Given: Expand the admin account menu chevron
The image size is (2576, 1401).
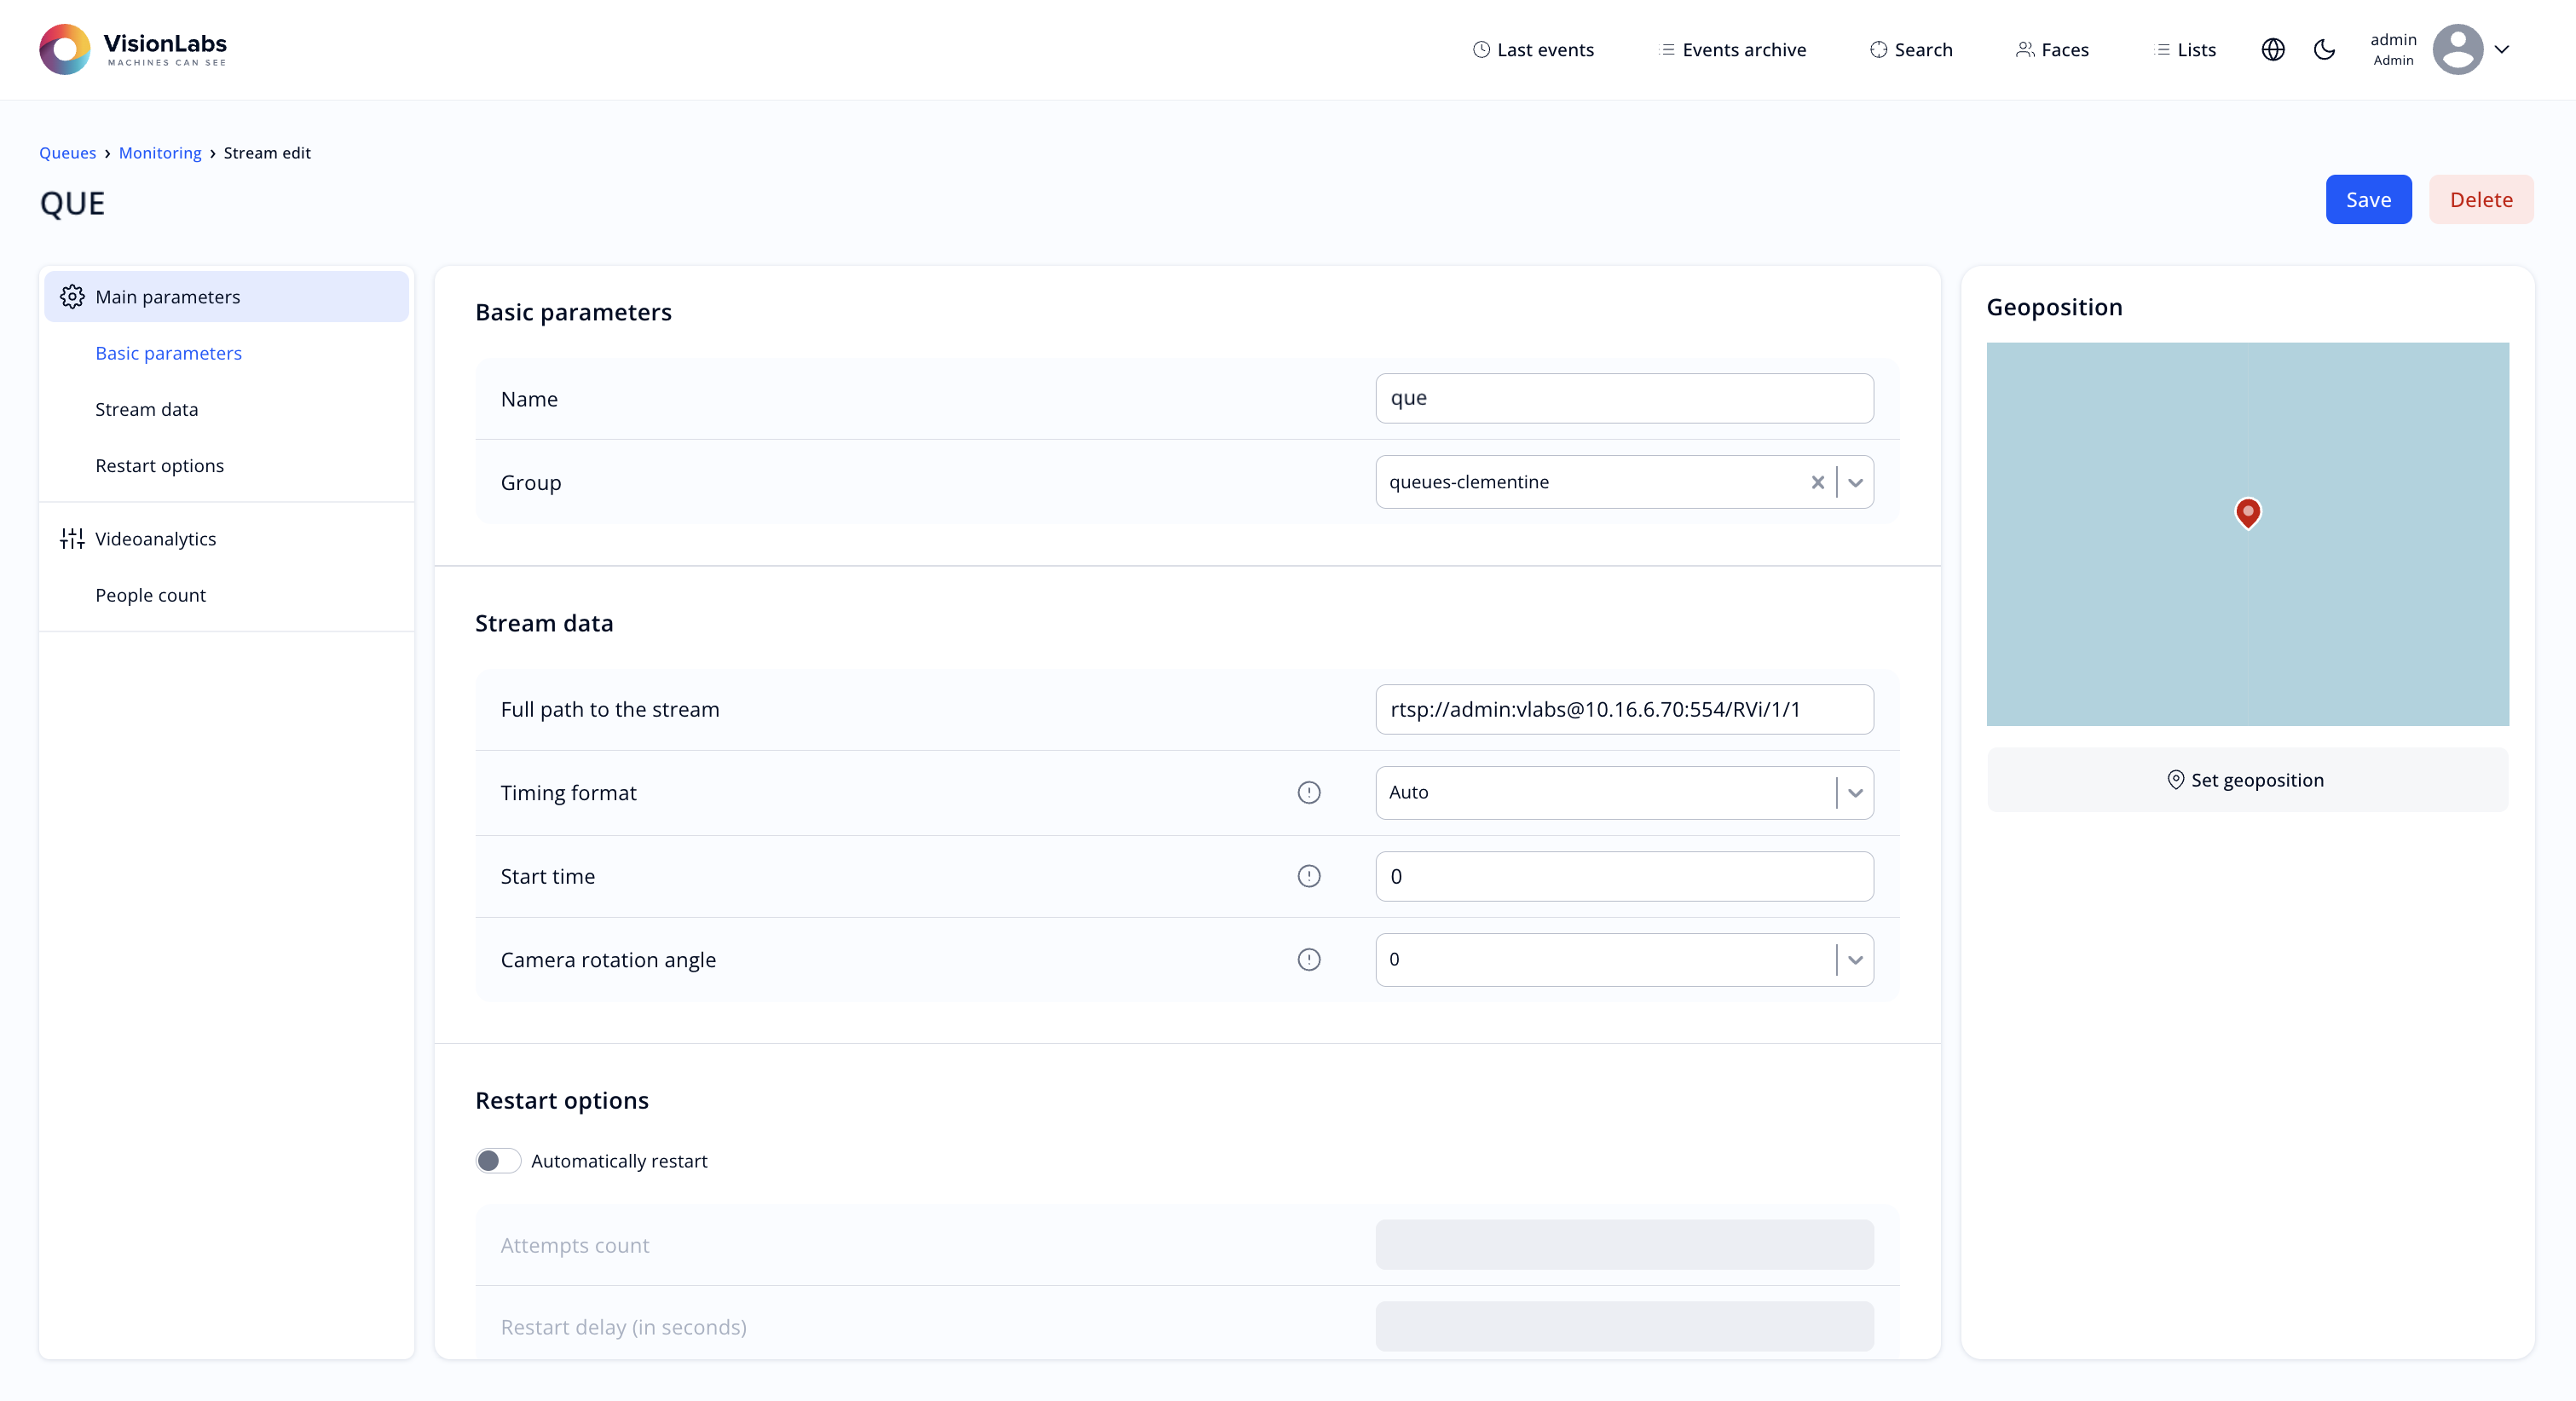Looking at the screenshot, I should tap(2501, 49).
